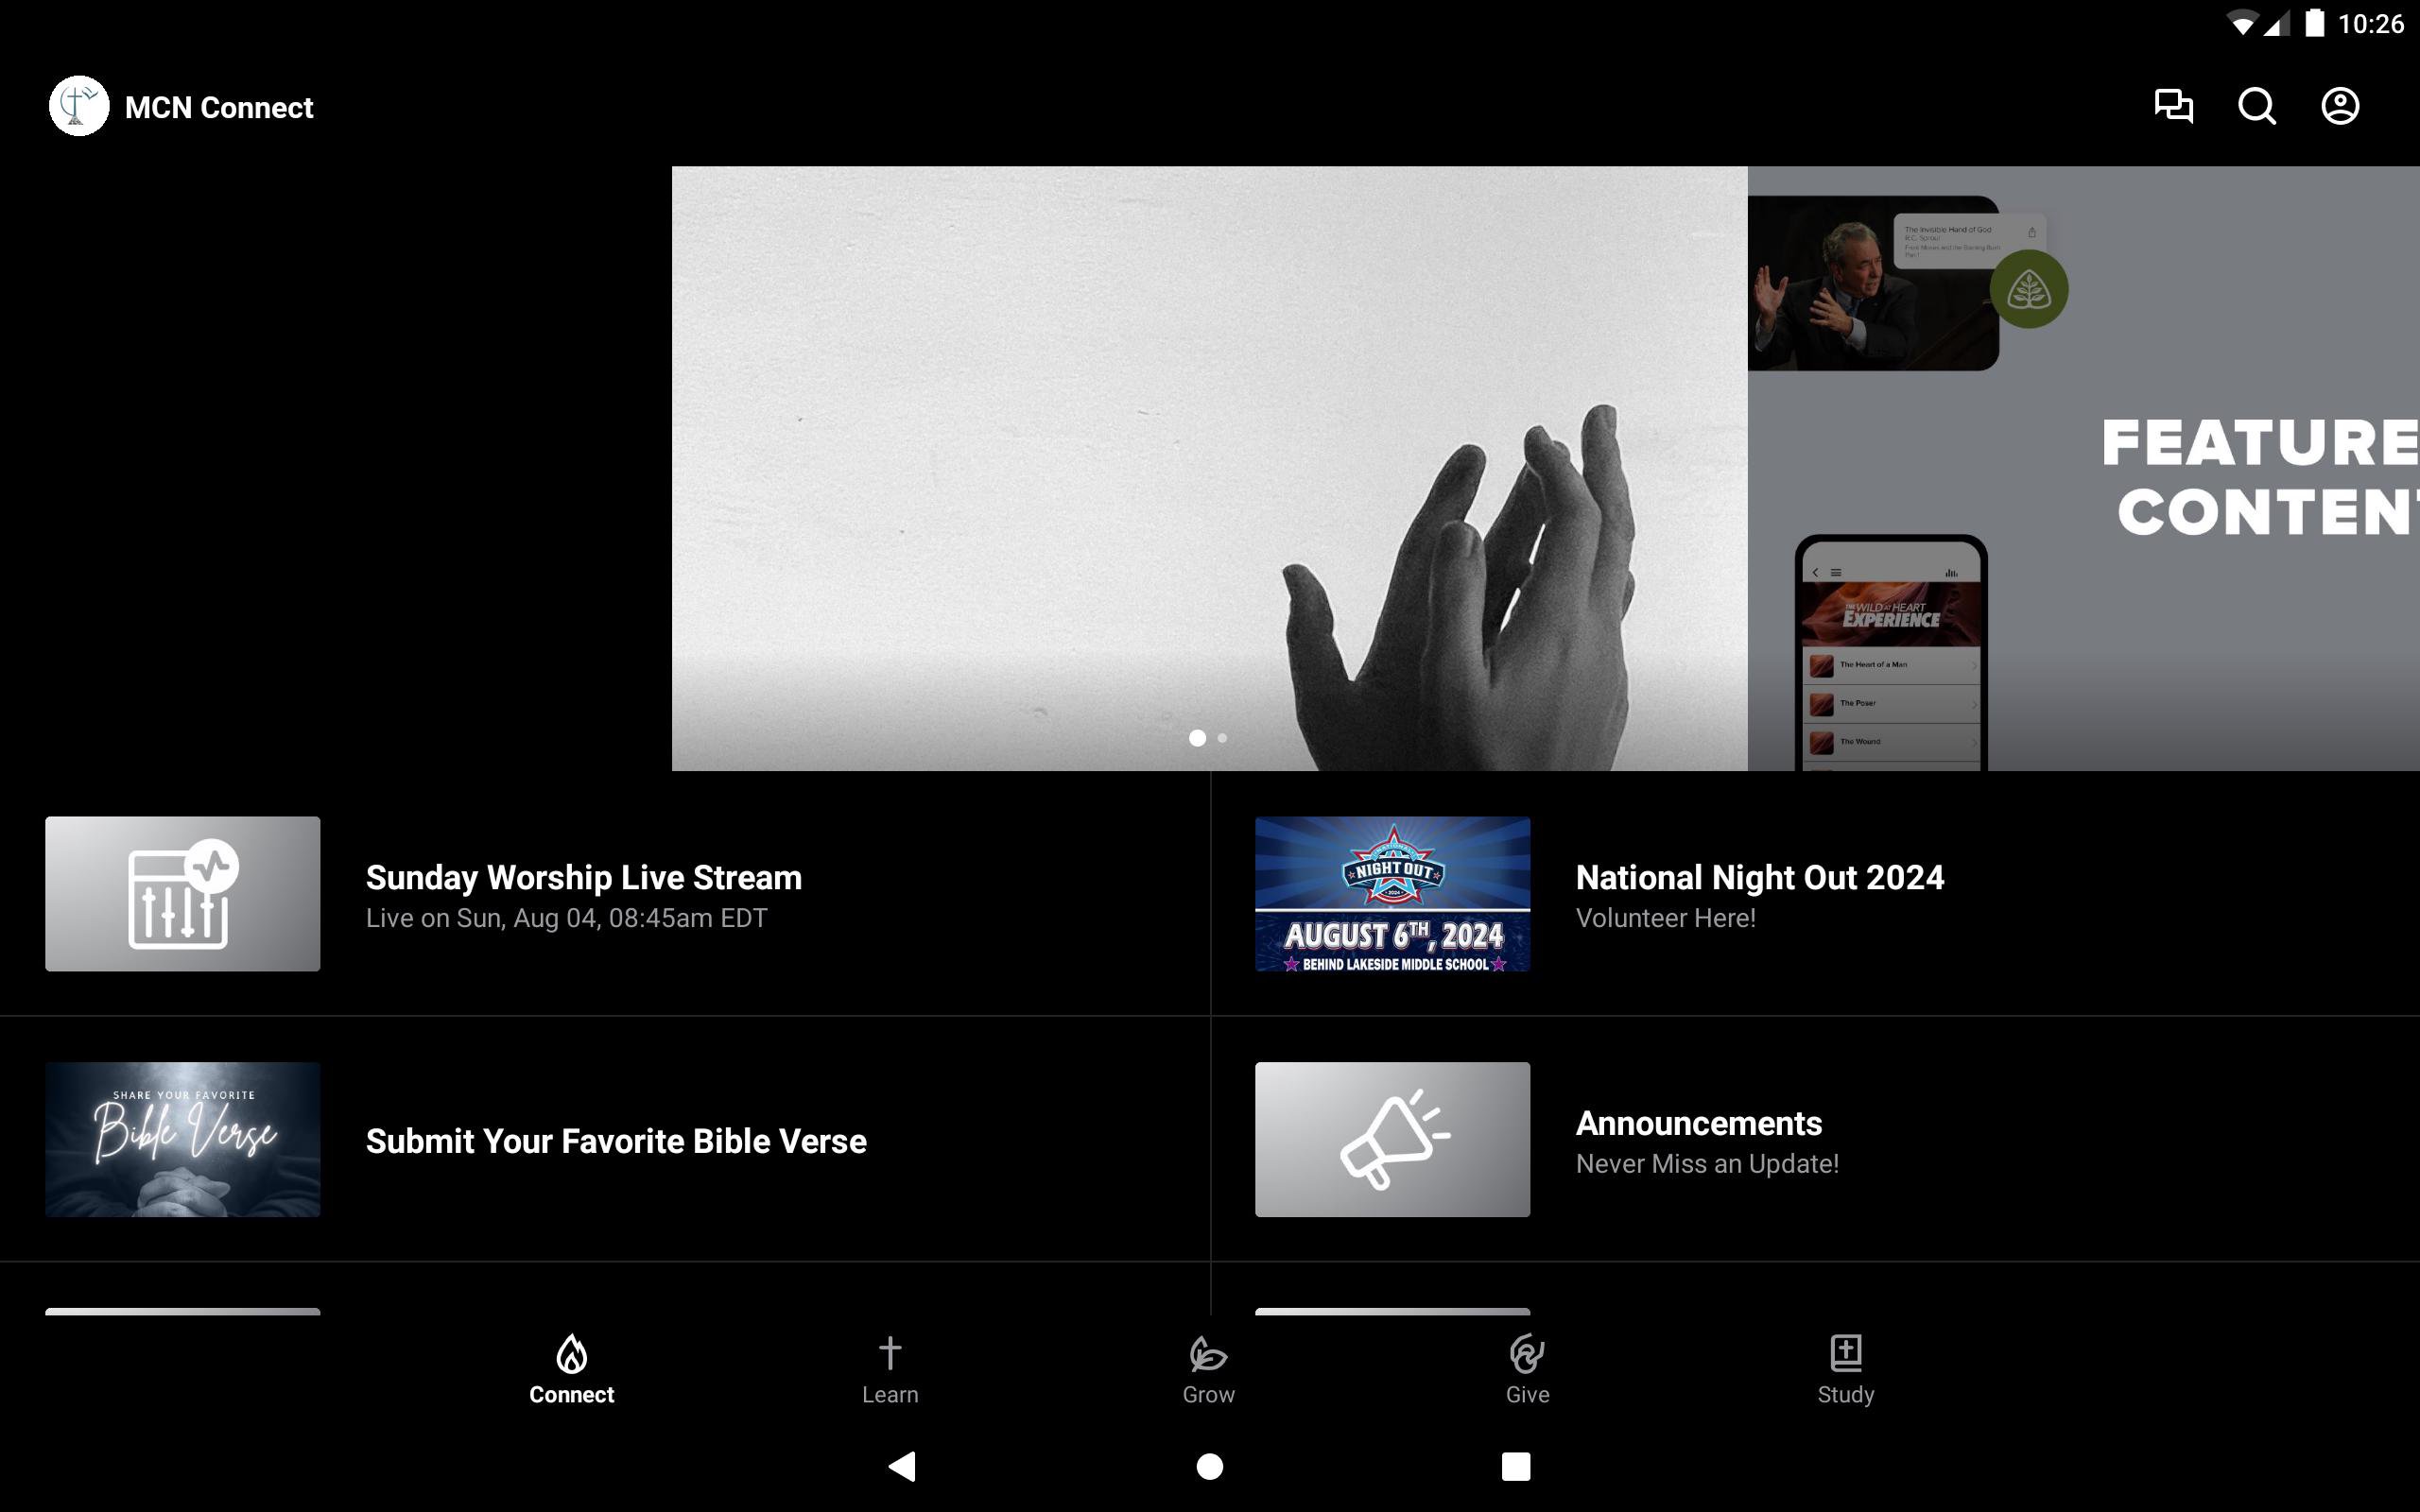Open the messages chat icon
Image resolution: width=2420 pixels, height=1512 pixels.
point(2172,106)
